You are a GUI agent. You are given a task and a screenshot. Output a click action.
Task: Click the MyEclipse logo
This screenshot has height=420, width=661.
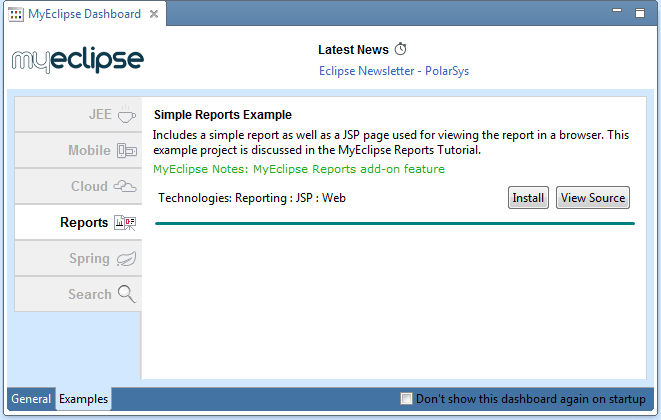click(x=78, y=59)
